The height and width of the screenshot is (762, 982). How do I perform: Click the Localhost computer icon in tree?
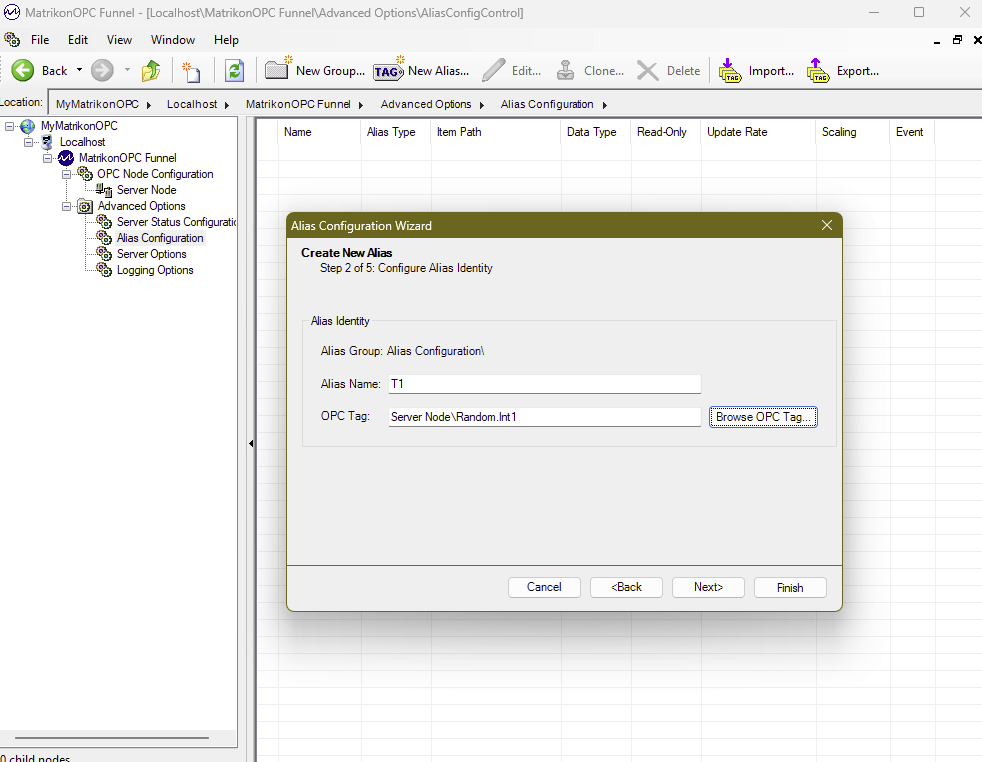(47, 142)
